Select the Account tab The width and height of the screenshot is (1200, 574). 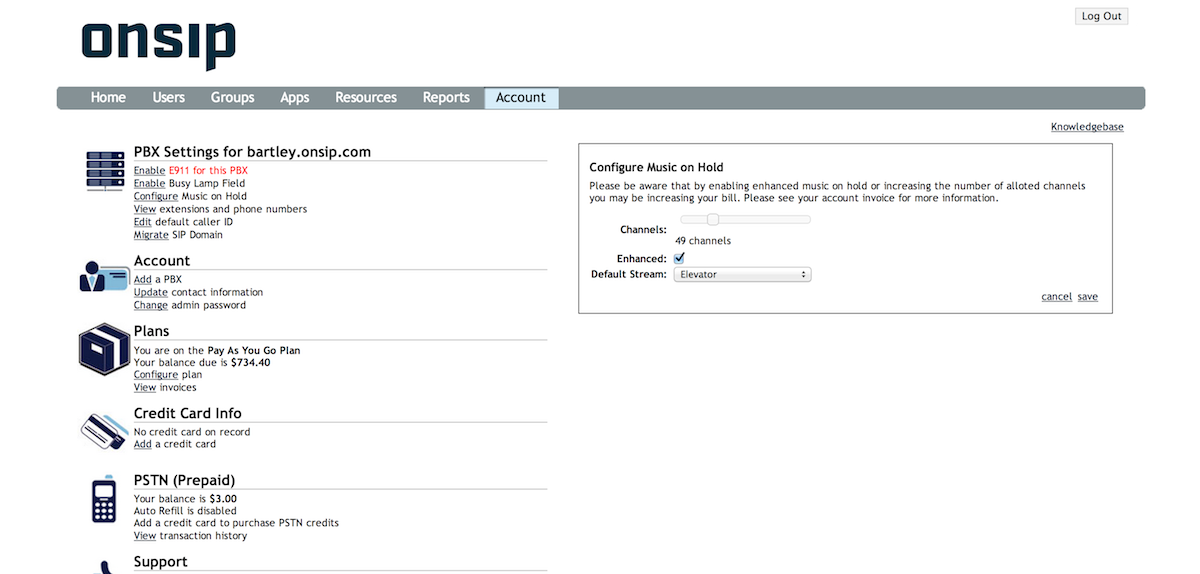click(x=521, y=98)
